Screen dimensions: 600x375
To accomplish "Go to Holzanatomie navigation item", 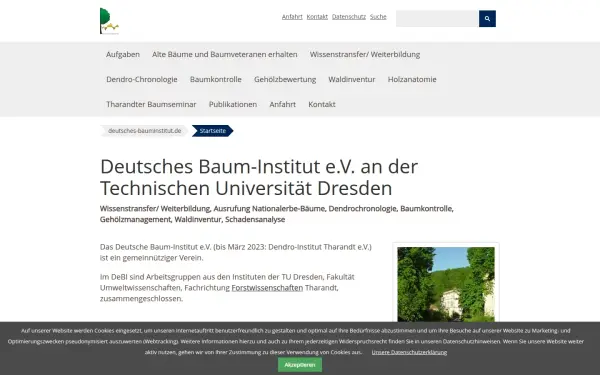I will pyautogui.click(x=412, y=79).
